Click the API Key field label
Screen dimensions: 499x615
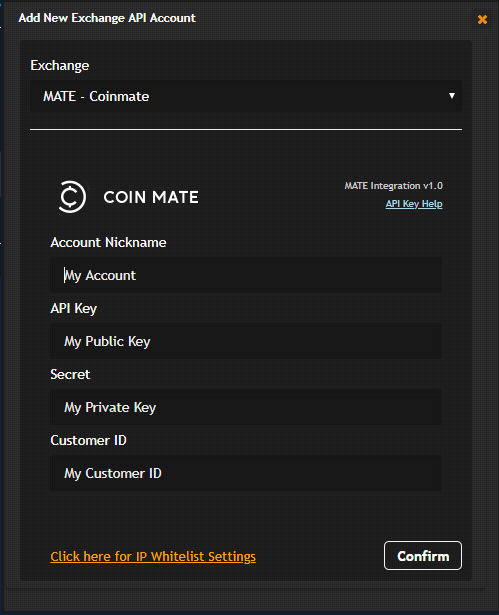[73, 309]
